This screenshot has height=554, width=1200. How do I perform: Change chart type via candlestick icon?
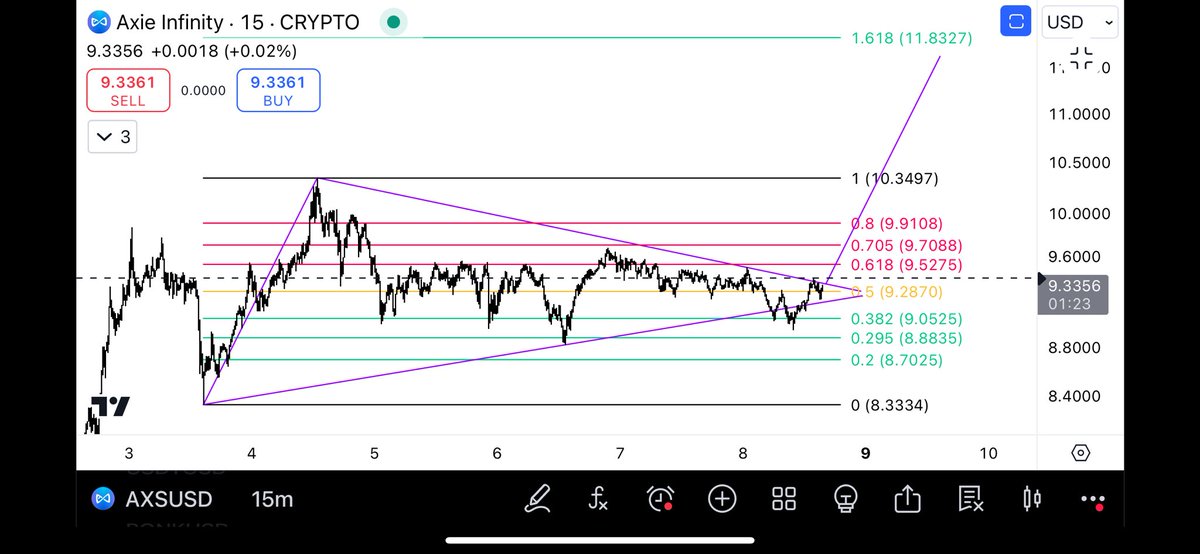[1032, 498]
